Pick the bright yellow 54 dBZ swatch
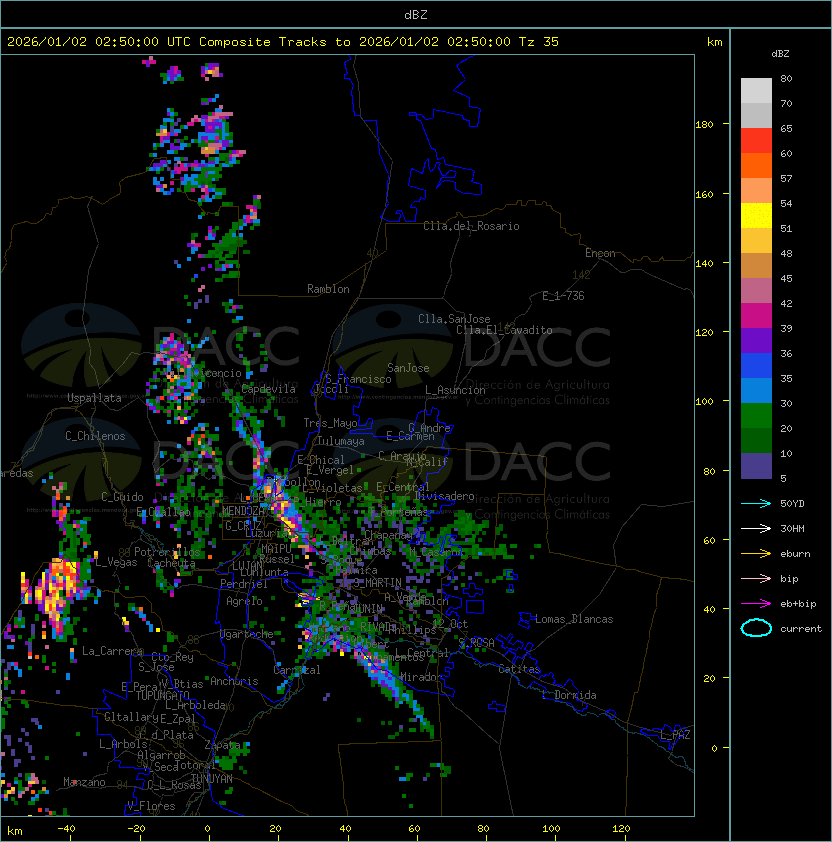 [x=756, y=216]
